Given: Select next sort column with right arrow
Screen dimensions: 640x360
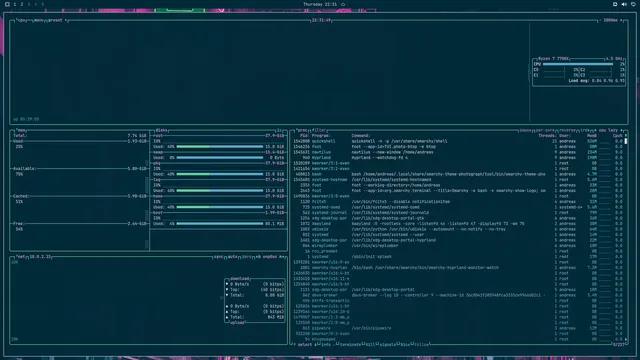Looking at the screenshot, I should 621,130.
